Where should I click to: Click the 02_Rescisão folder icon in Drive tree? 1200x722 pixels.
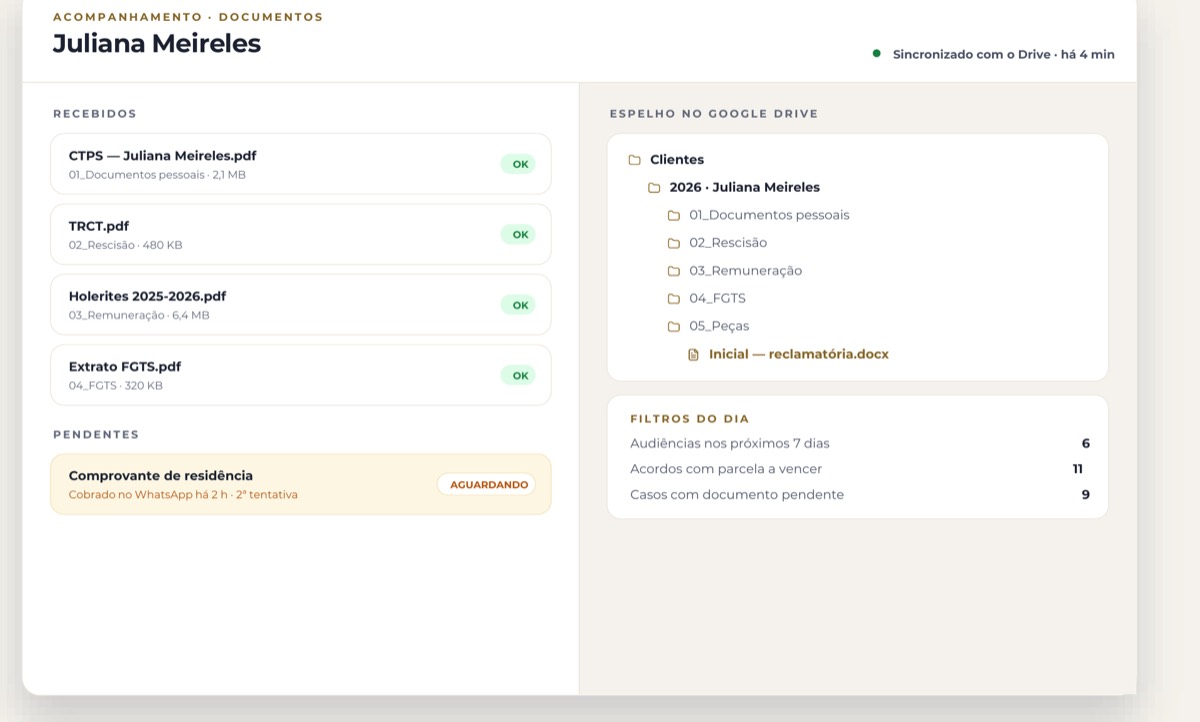(674, 243)
